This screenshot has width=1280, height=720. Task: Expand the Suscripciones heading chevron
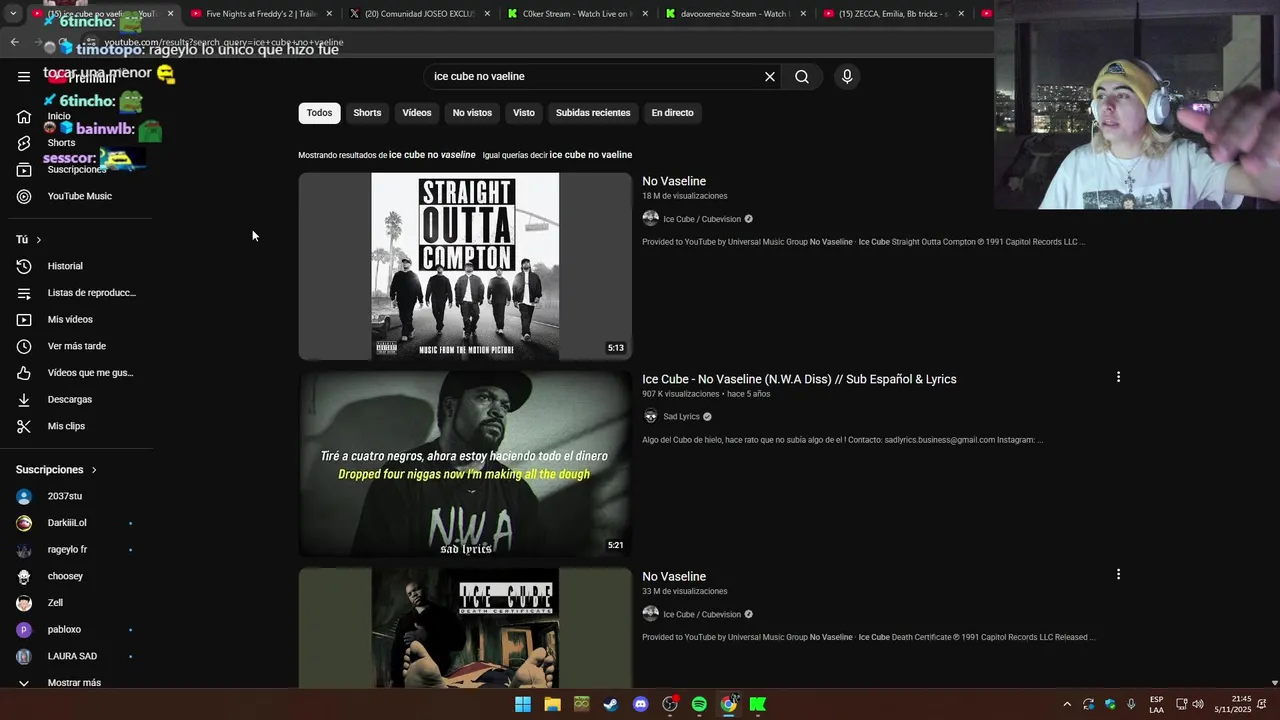click(94, 470)
